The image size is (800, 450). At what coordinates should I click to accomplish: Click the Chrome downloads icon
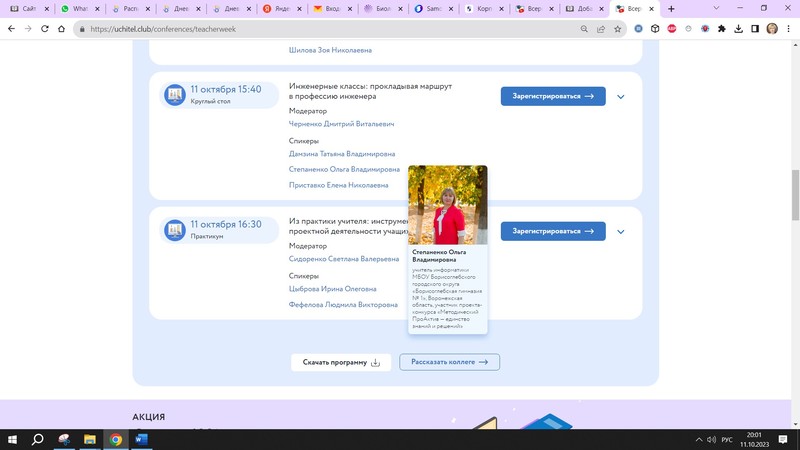click(x=737, y=29)
